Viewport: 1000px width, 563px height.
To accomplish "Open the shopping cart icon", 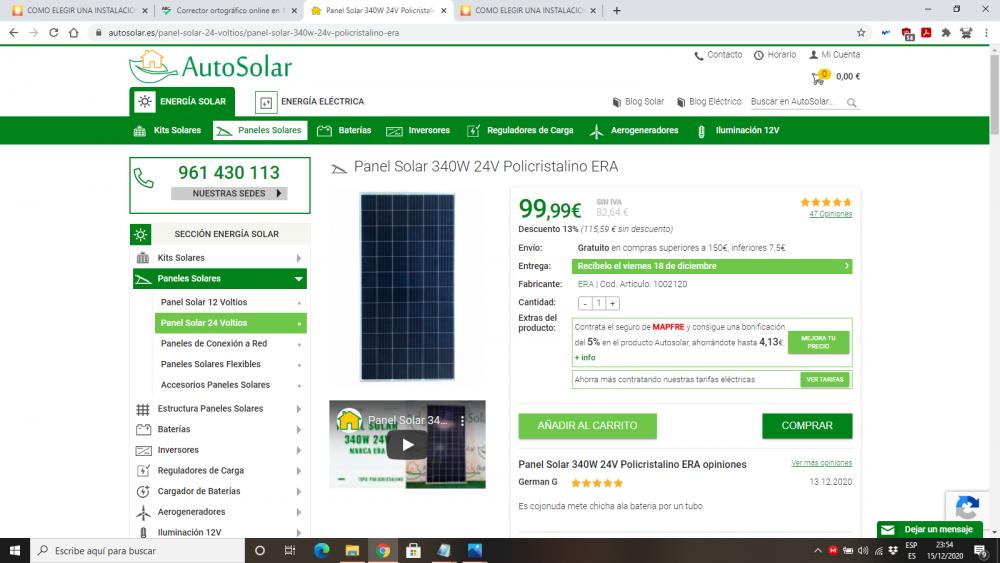I will click(820, 77).
